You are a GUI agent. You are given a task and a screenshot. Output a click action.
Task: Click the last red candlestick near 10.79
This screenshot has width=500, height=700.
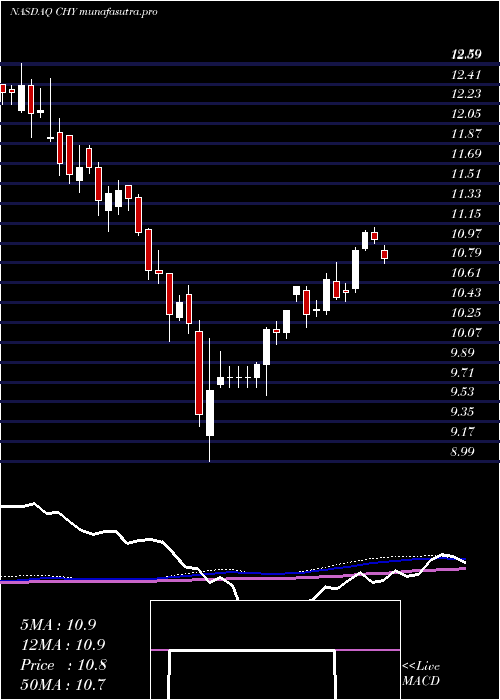(384, 254)
